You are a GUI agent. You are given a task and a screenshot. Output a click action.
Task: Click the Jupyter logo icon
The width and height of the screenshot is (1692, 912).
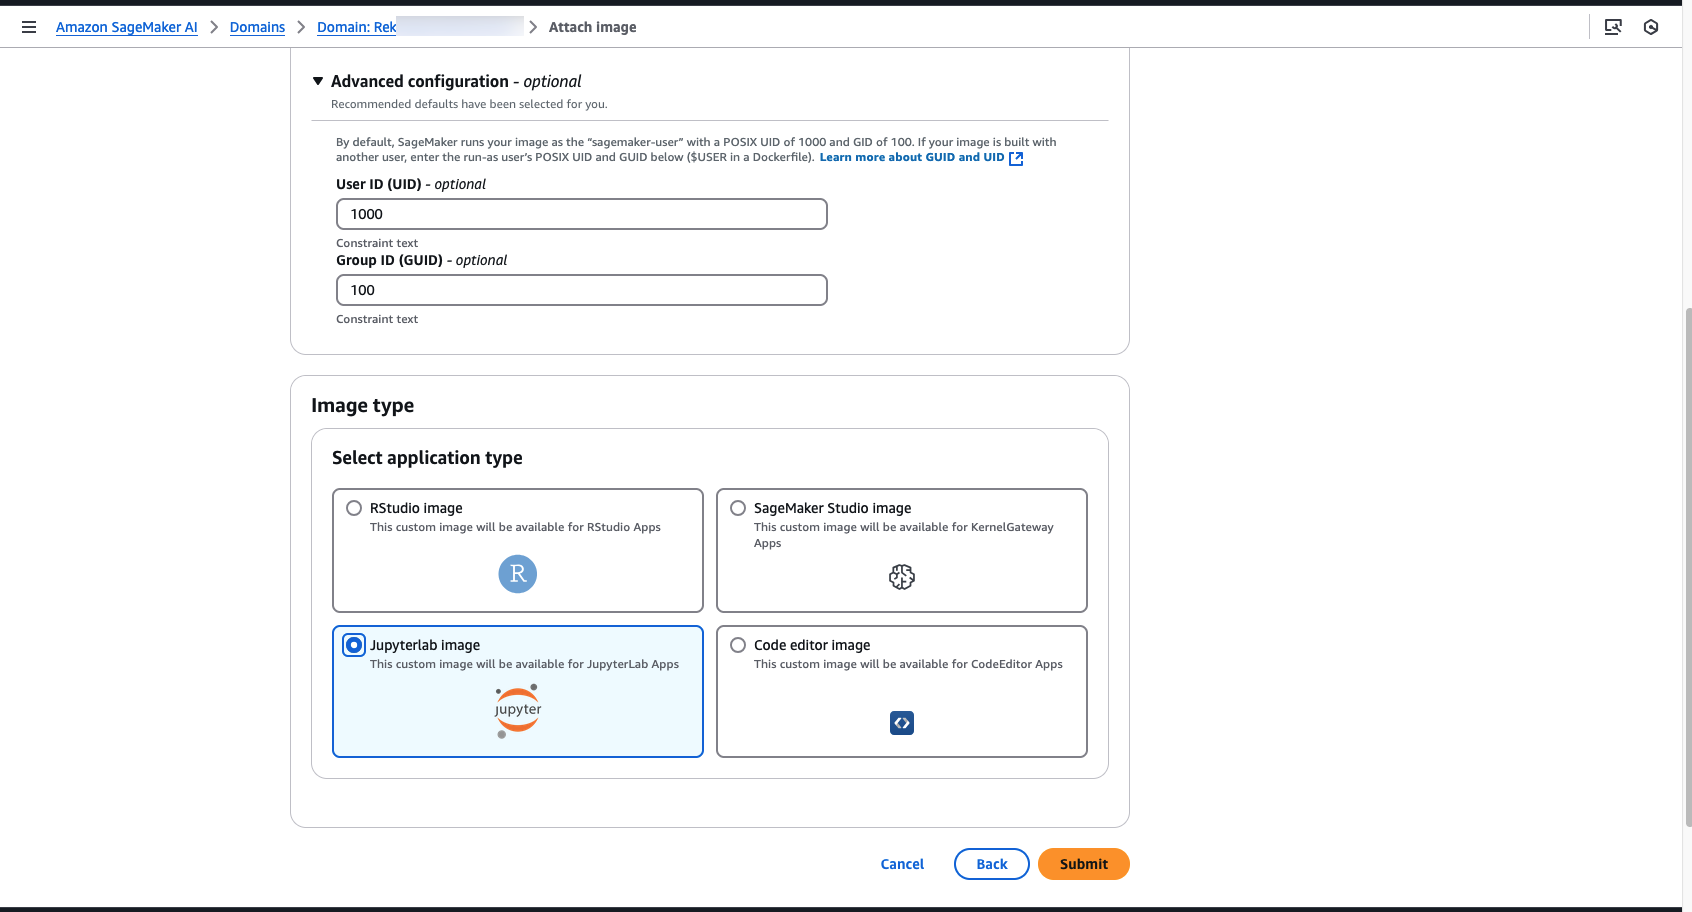coord(518,711)
